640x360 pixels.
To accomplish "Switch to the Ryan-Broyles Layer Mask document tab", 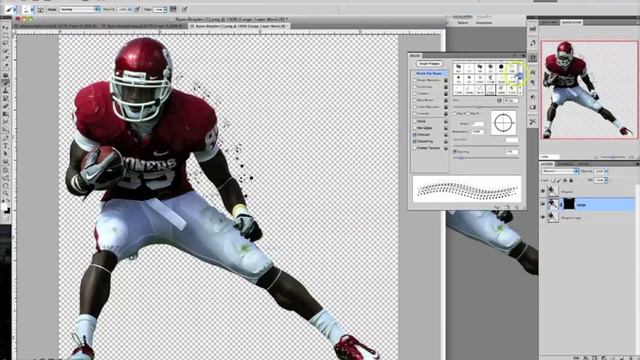I will tap(241, 26).
